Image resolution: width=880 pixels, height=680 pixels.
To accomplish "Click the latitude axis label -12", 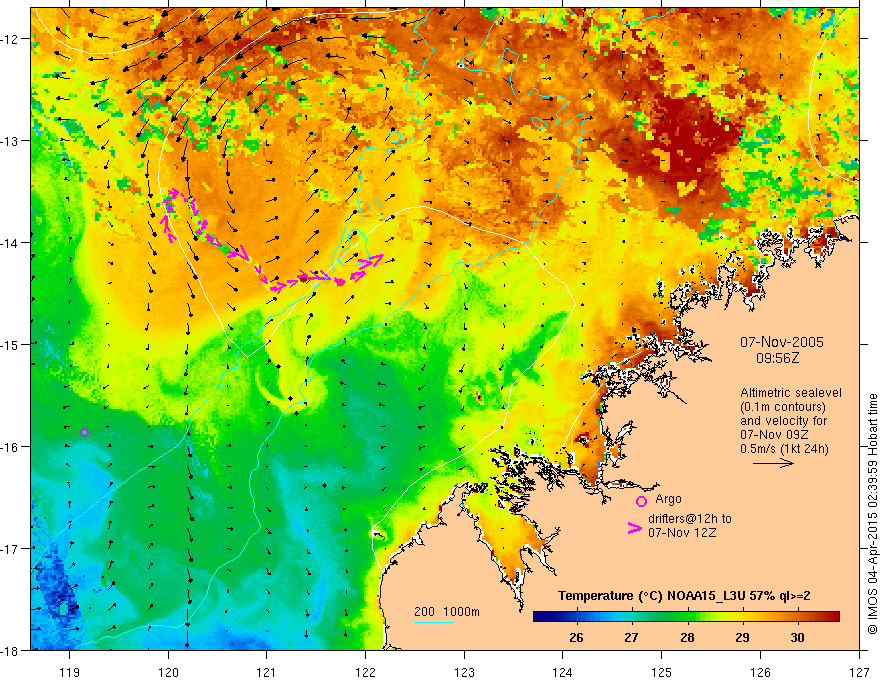I will (11, 39).
